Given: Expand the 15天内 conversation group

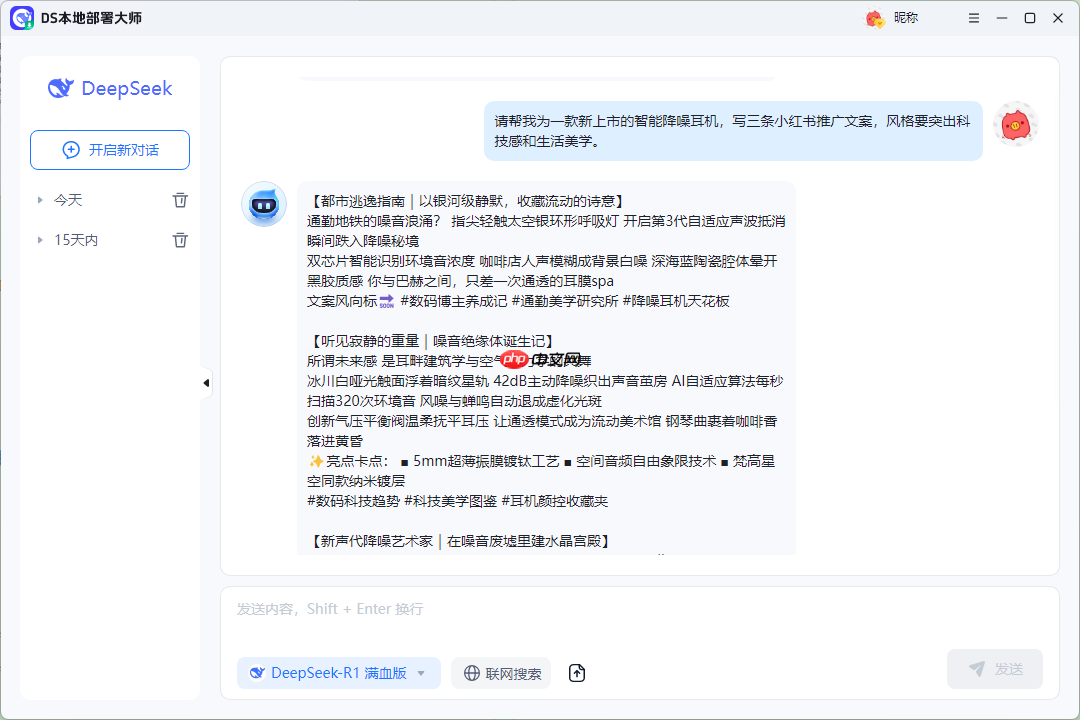Looking at the screenshot, I should coord(38,239).
